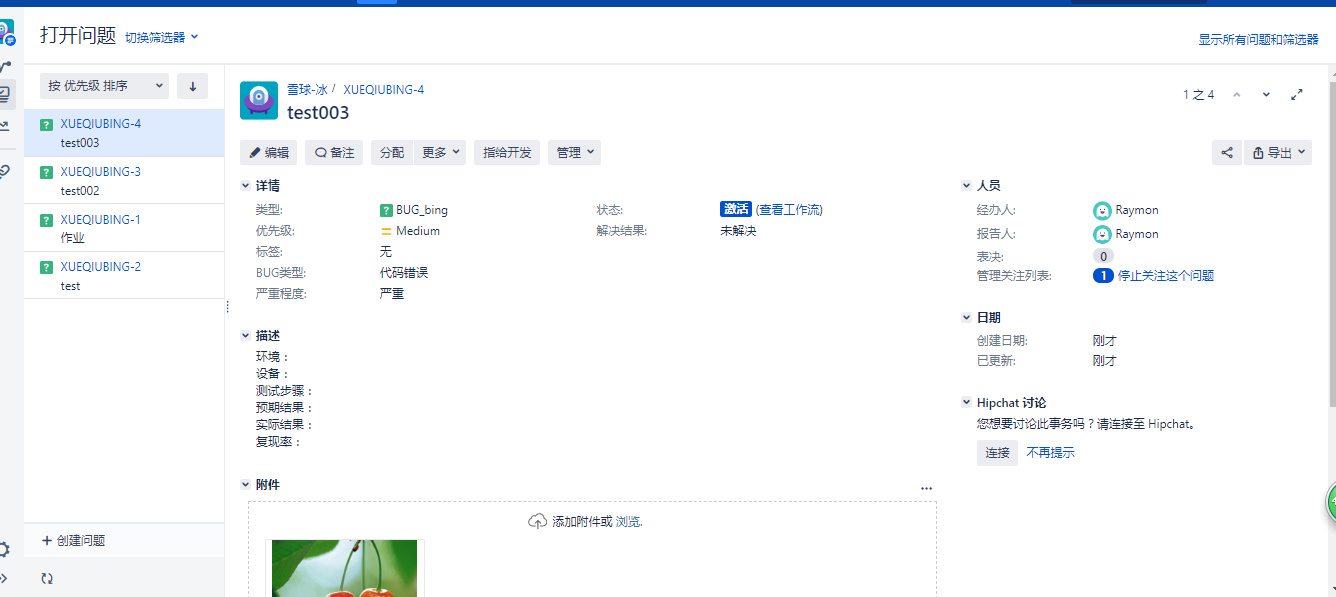
Task: Click the upload cloud icon in attachments
Action: [x=538, y=521]
